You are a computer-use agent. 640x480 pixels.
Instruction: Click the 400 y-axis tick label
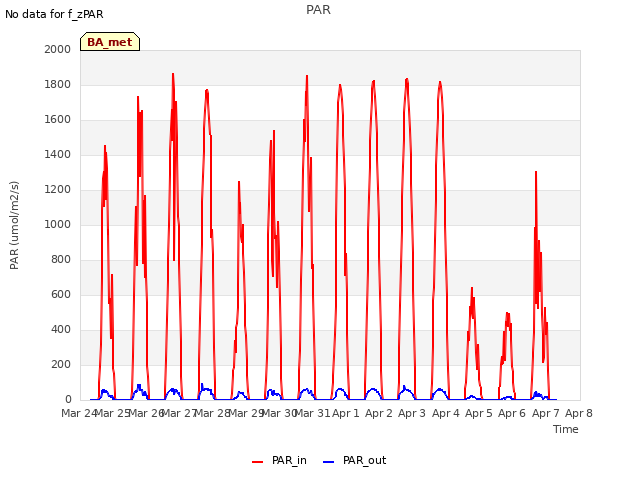[61, 329]
